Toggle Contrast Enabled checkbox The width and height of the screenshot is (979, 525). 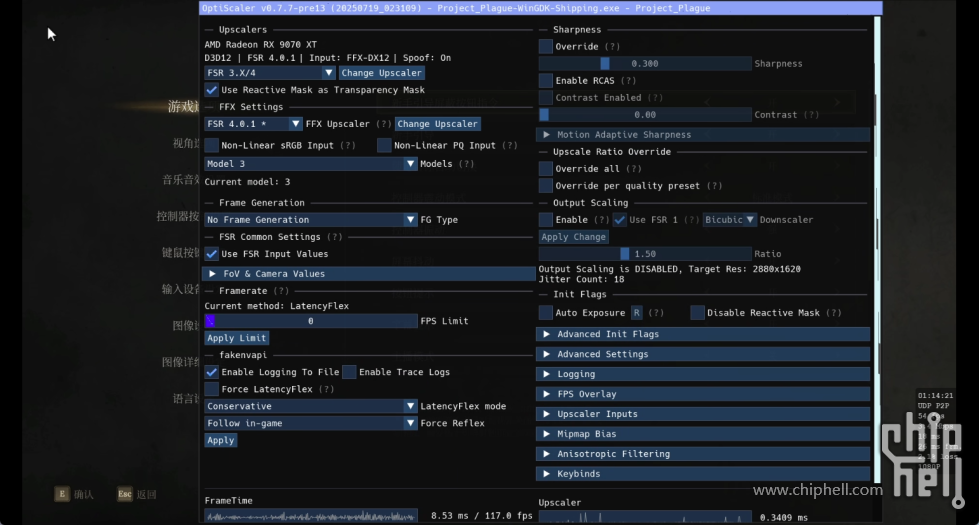(x=546, y=98)
